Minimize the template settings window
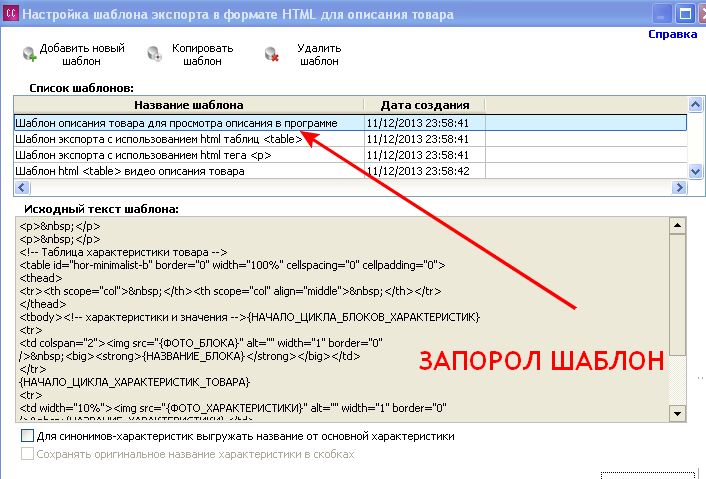The width and height of the screenshot is (706, 479). point(661,14)
